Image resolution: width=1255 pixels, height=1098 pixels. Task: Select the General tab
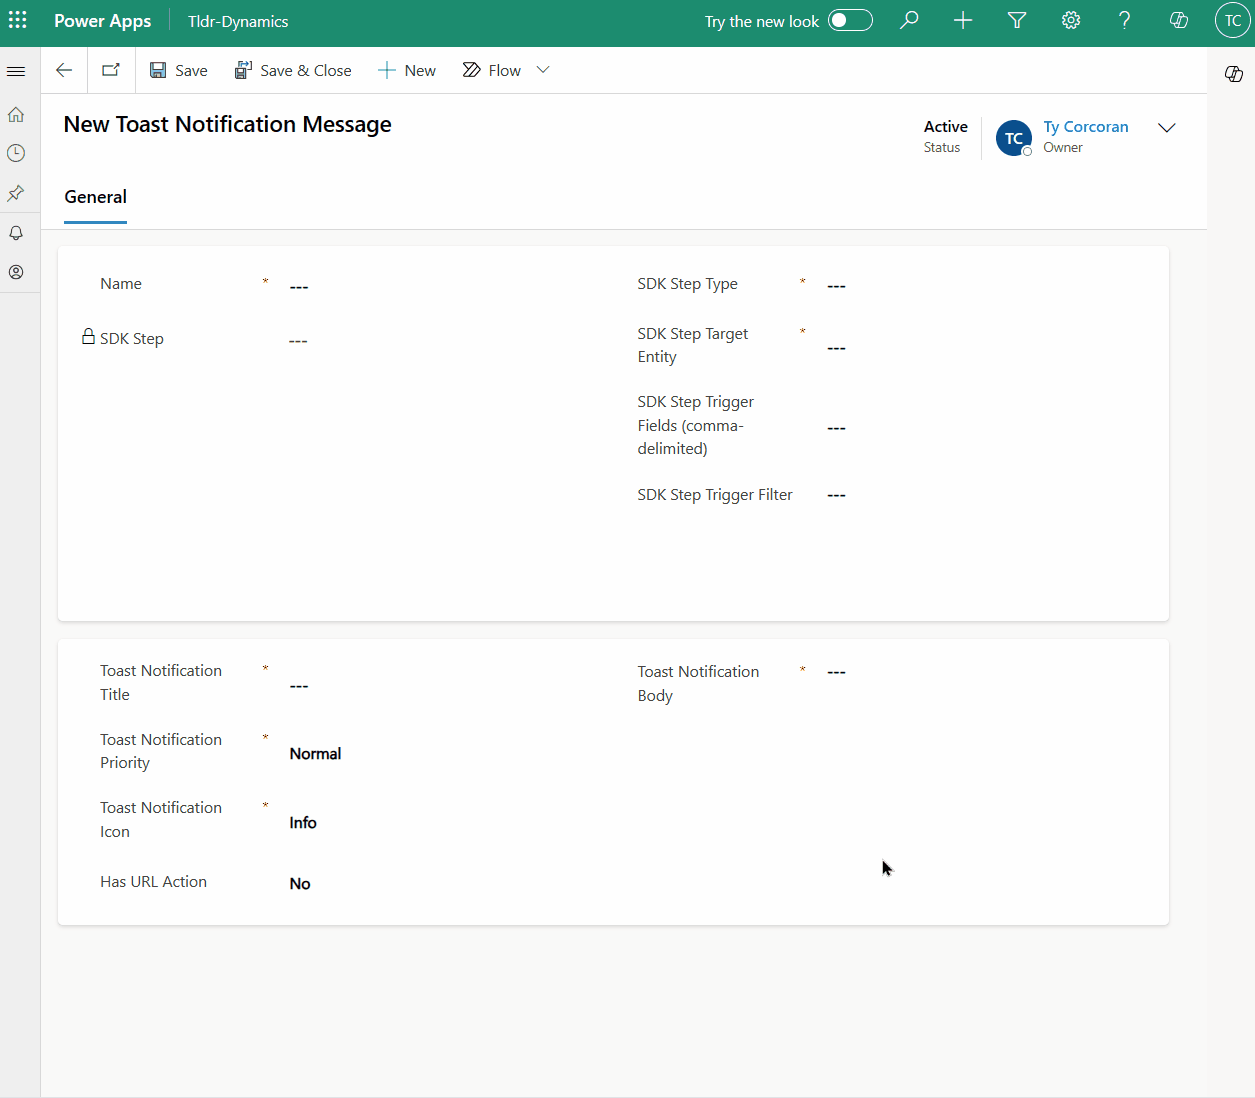[96, 197]
